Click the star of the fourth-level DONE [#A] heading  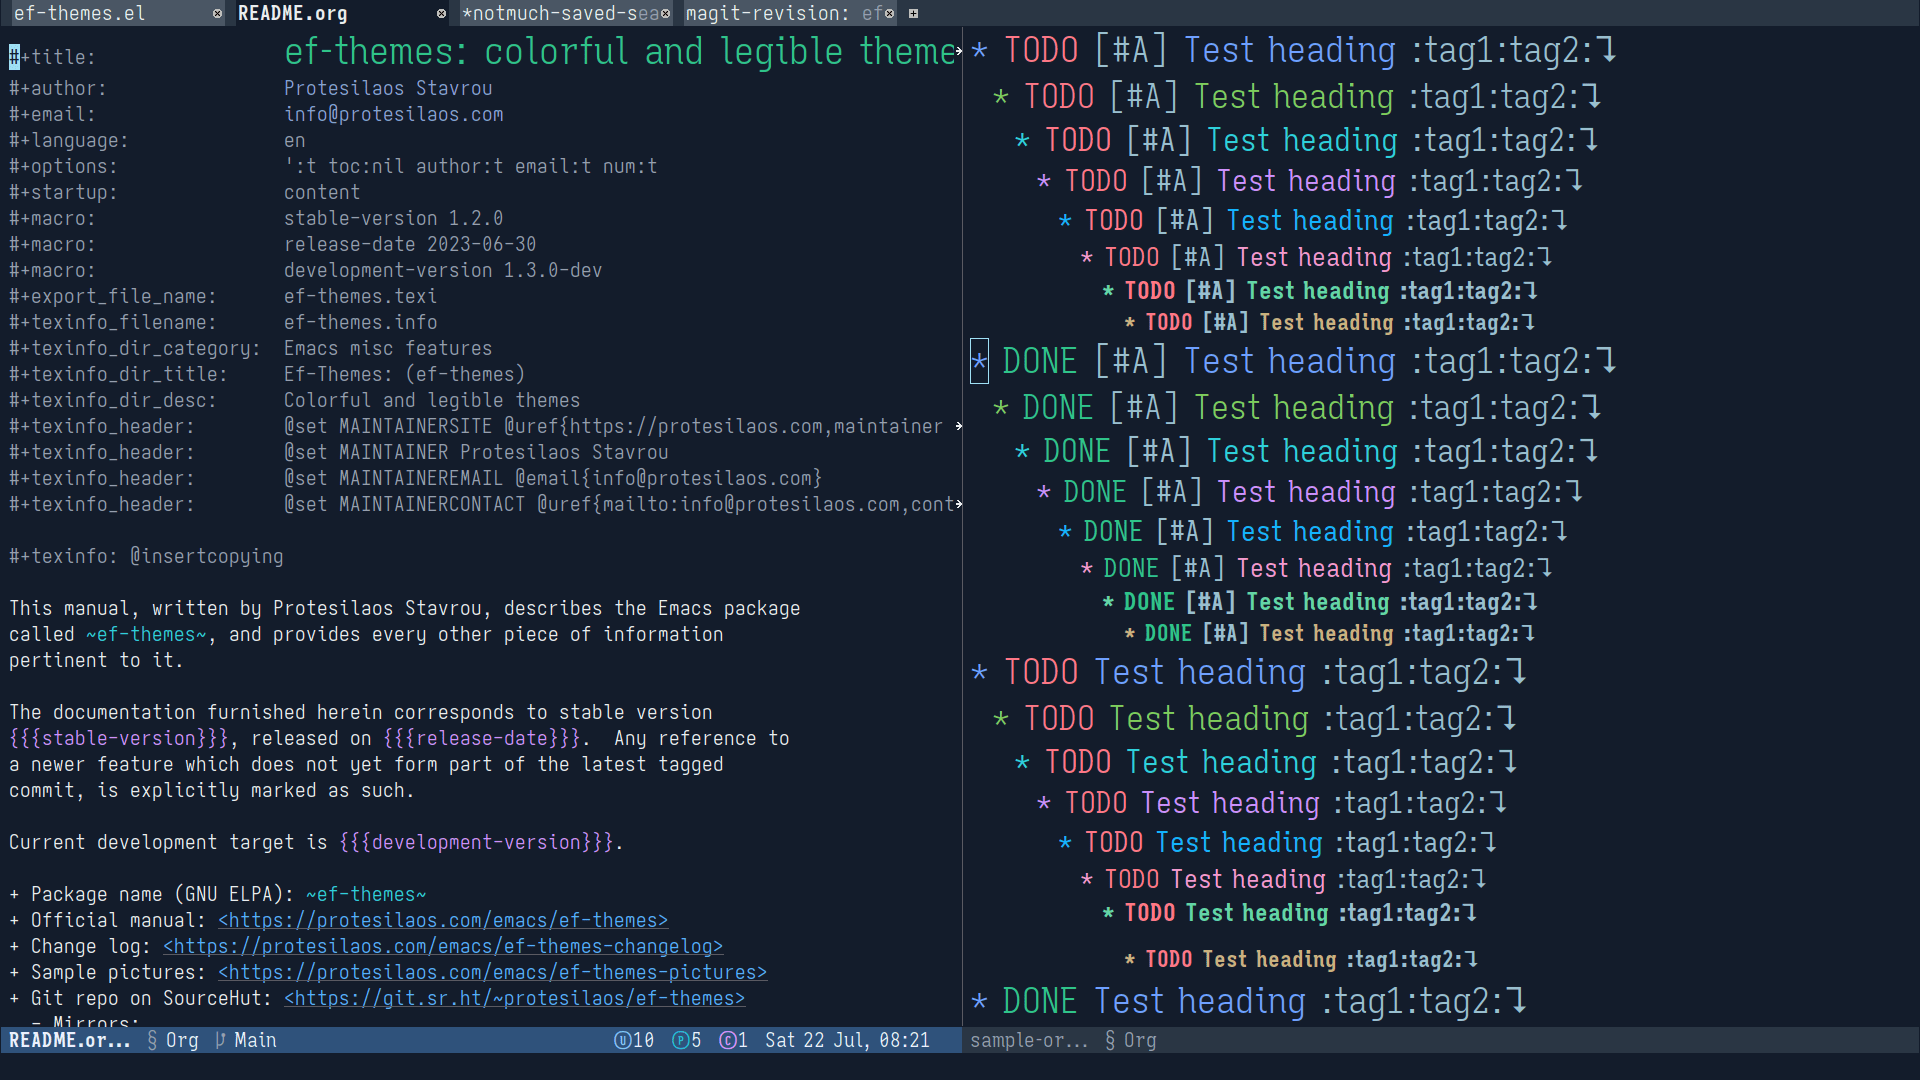1044,493
